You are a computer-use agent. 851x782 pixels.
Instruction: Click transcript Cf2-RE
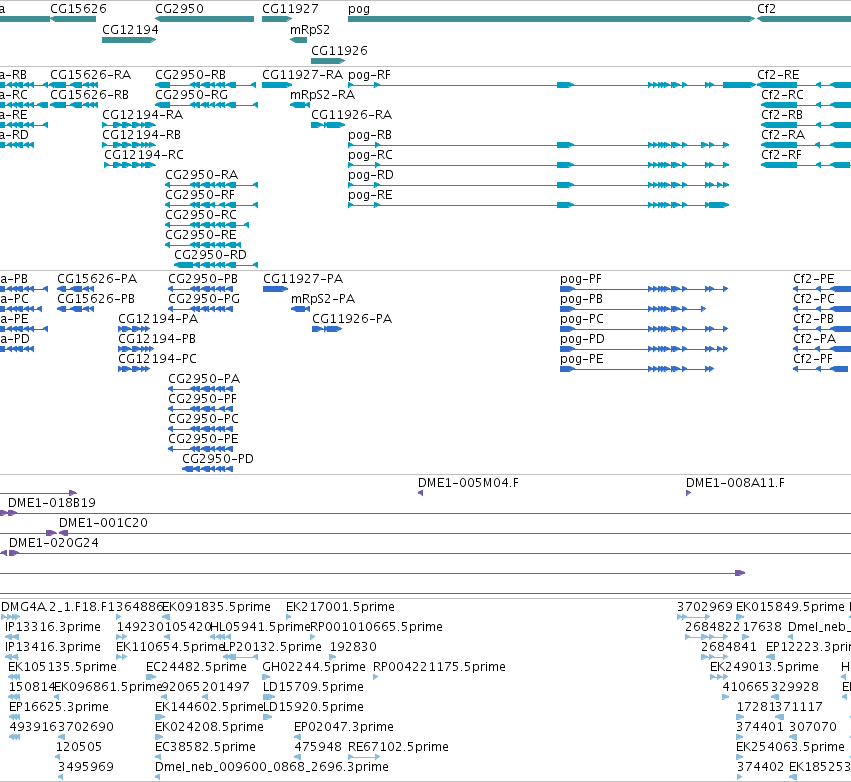(804, 85)
